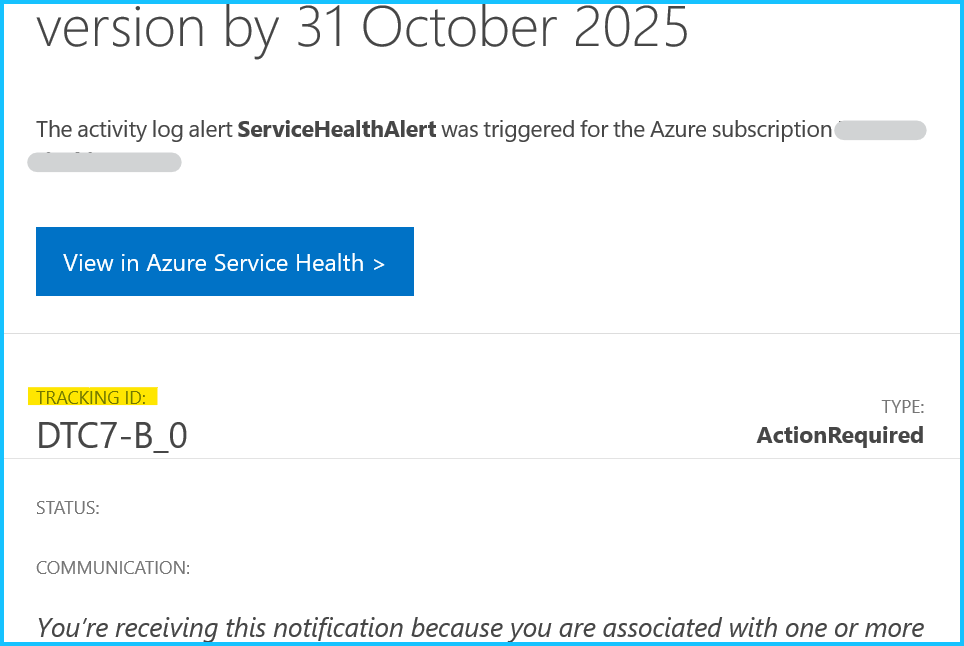Screen dimensions: 964x646
Task: Click the divider line beneath the tracking ID
Action: [482, 459]
